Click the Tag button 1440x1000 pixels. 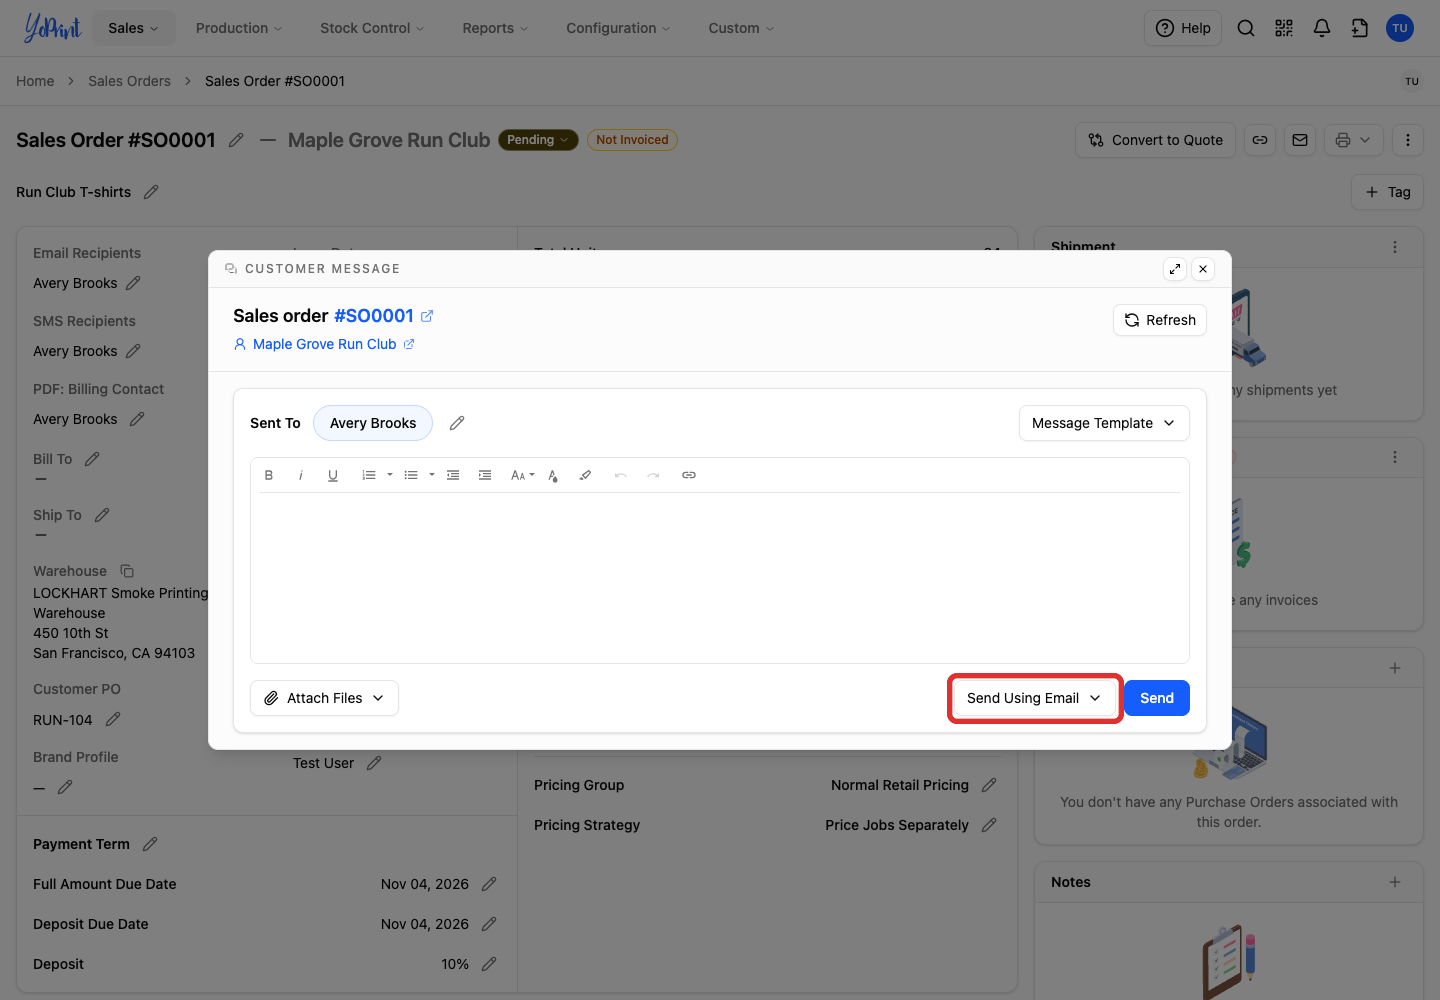(x=1388, y=192)
